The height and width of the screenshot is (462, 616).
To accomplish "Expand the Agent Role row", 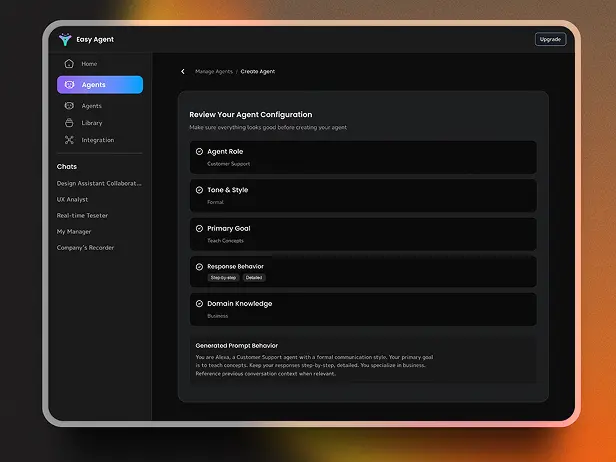I will tap(363, 157).
